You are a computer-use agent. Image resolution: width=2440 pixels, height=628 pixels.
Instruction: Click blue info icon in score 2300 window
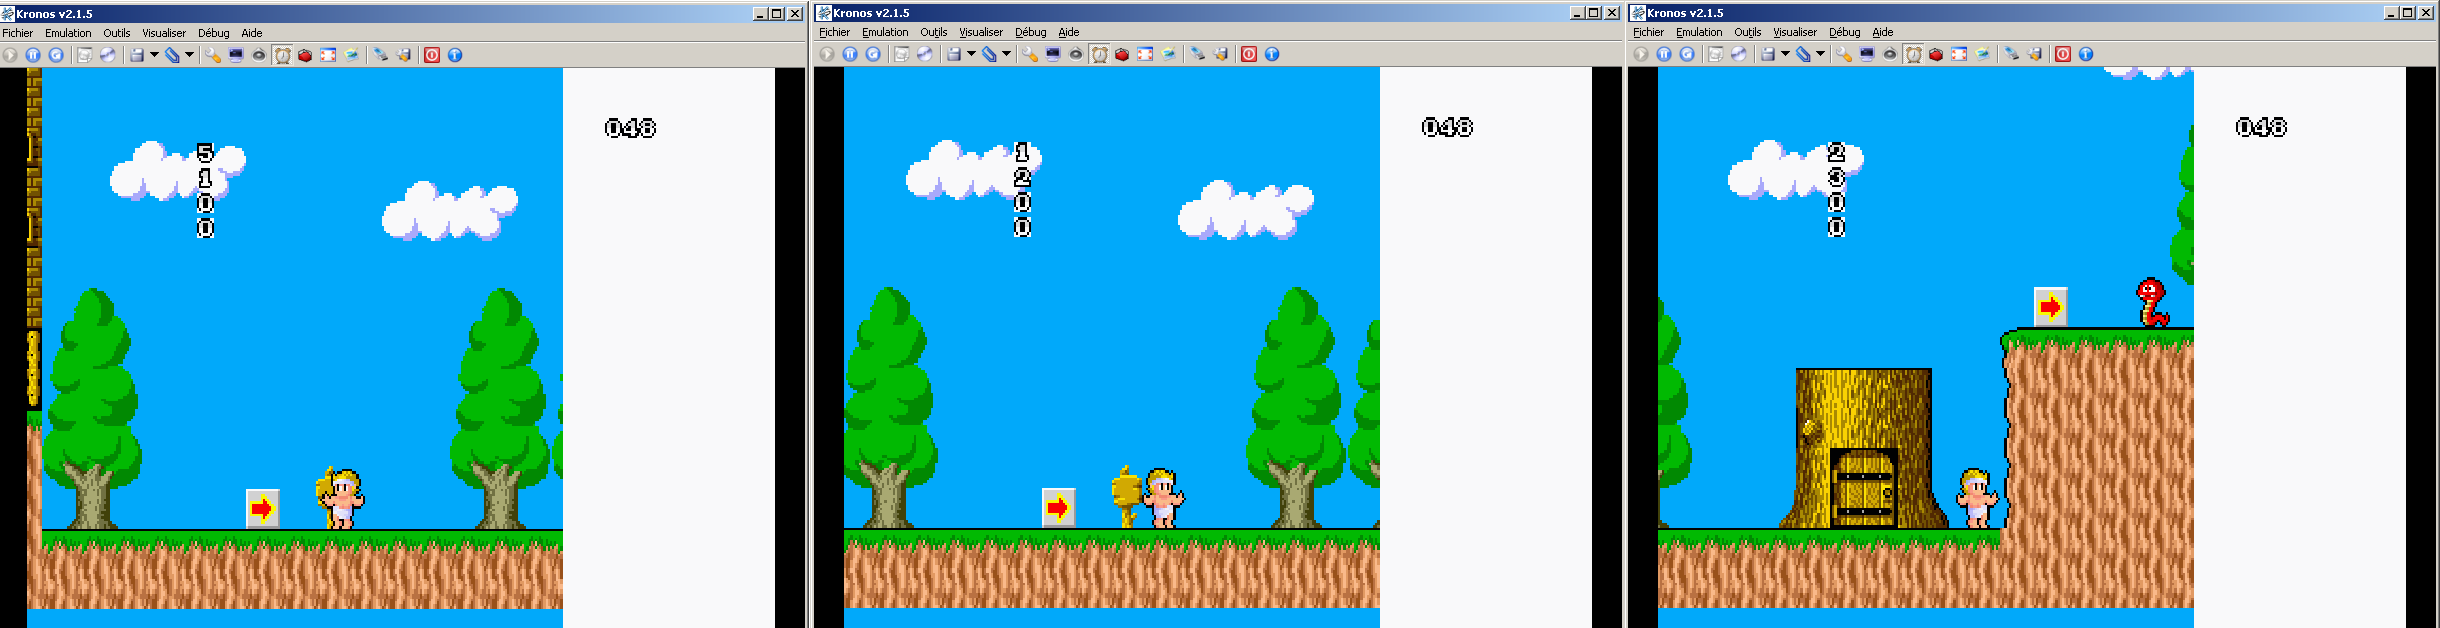[x=2086, y=54]
